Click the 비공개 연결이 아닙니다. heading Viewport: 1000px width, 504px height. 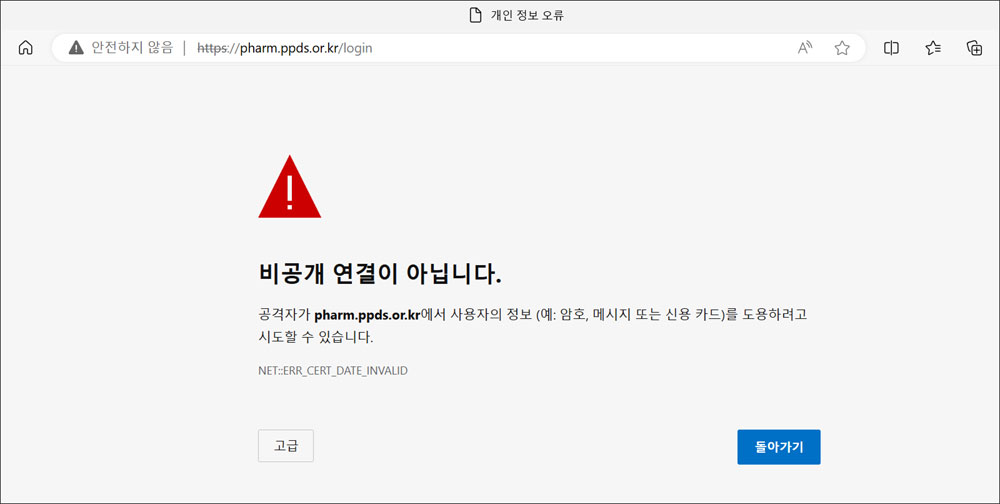tap(380, 274)
